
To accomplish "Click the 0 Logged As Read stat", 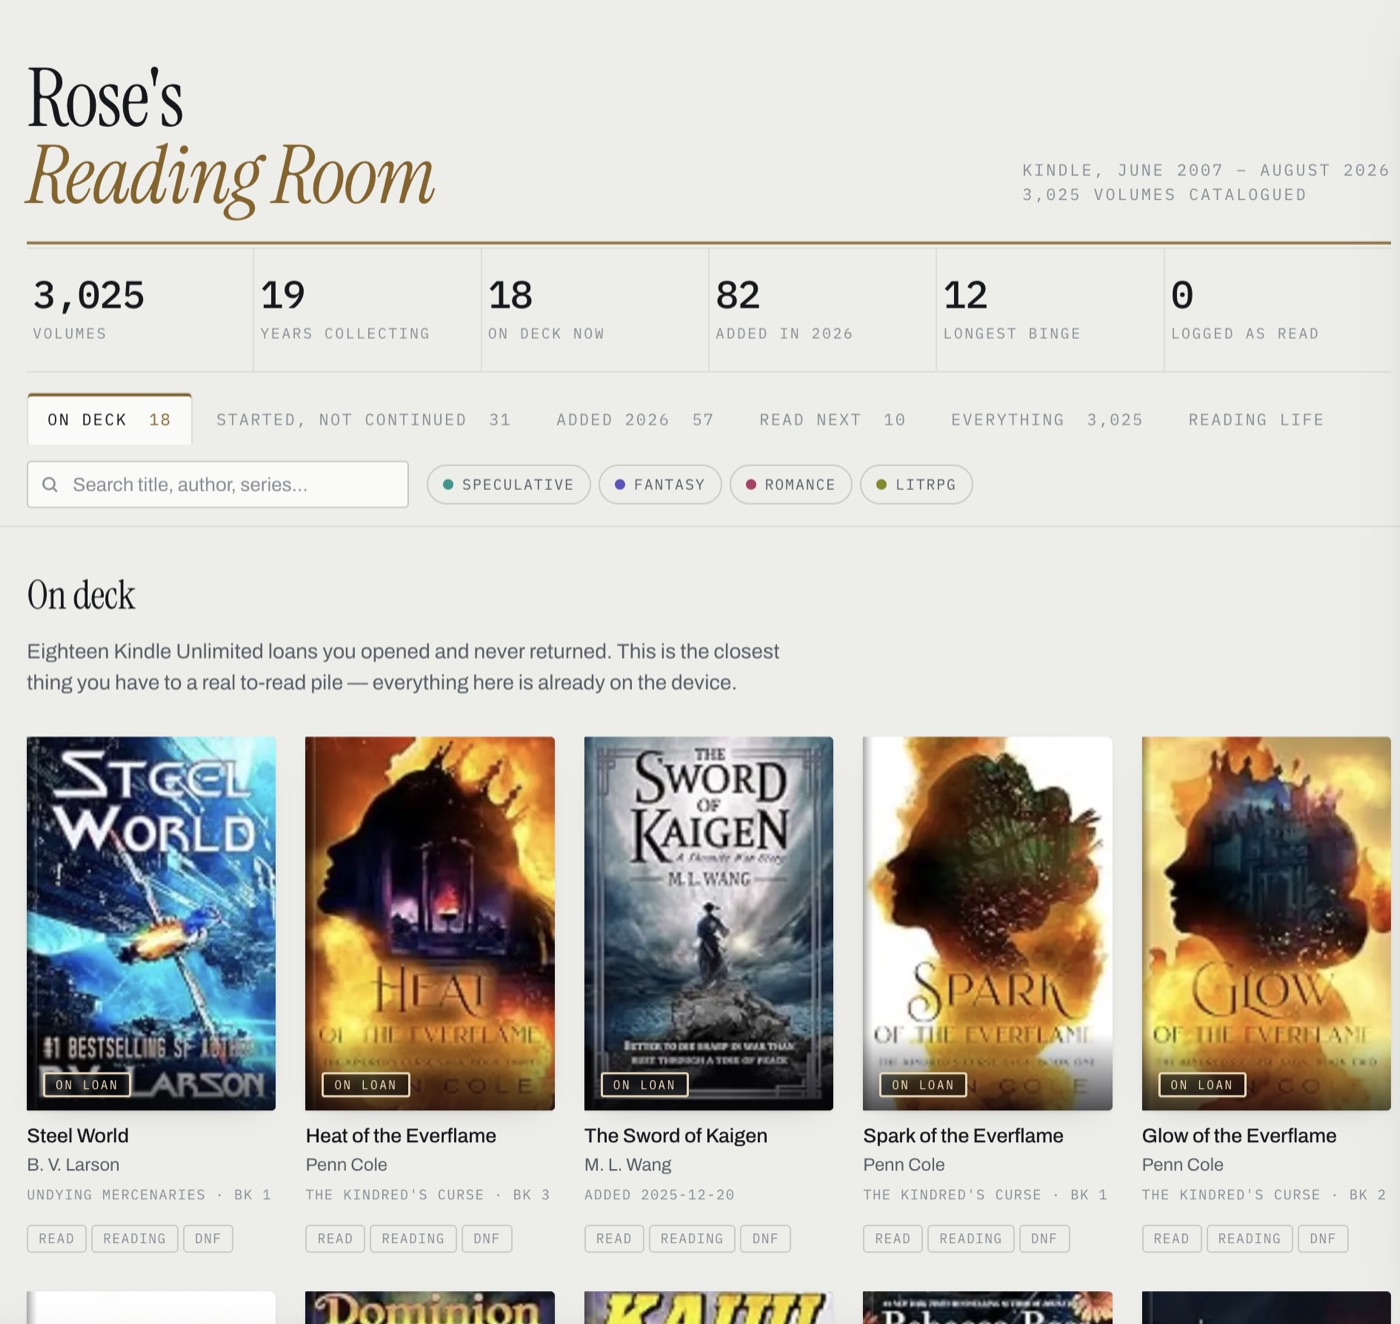I will coord(1278,310).
